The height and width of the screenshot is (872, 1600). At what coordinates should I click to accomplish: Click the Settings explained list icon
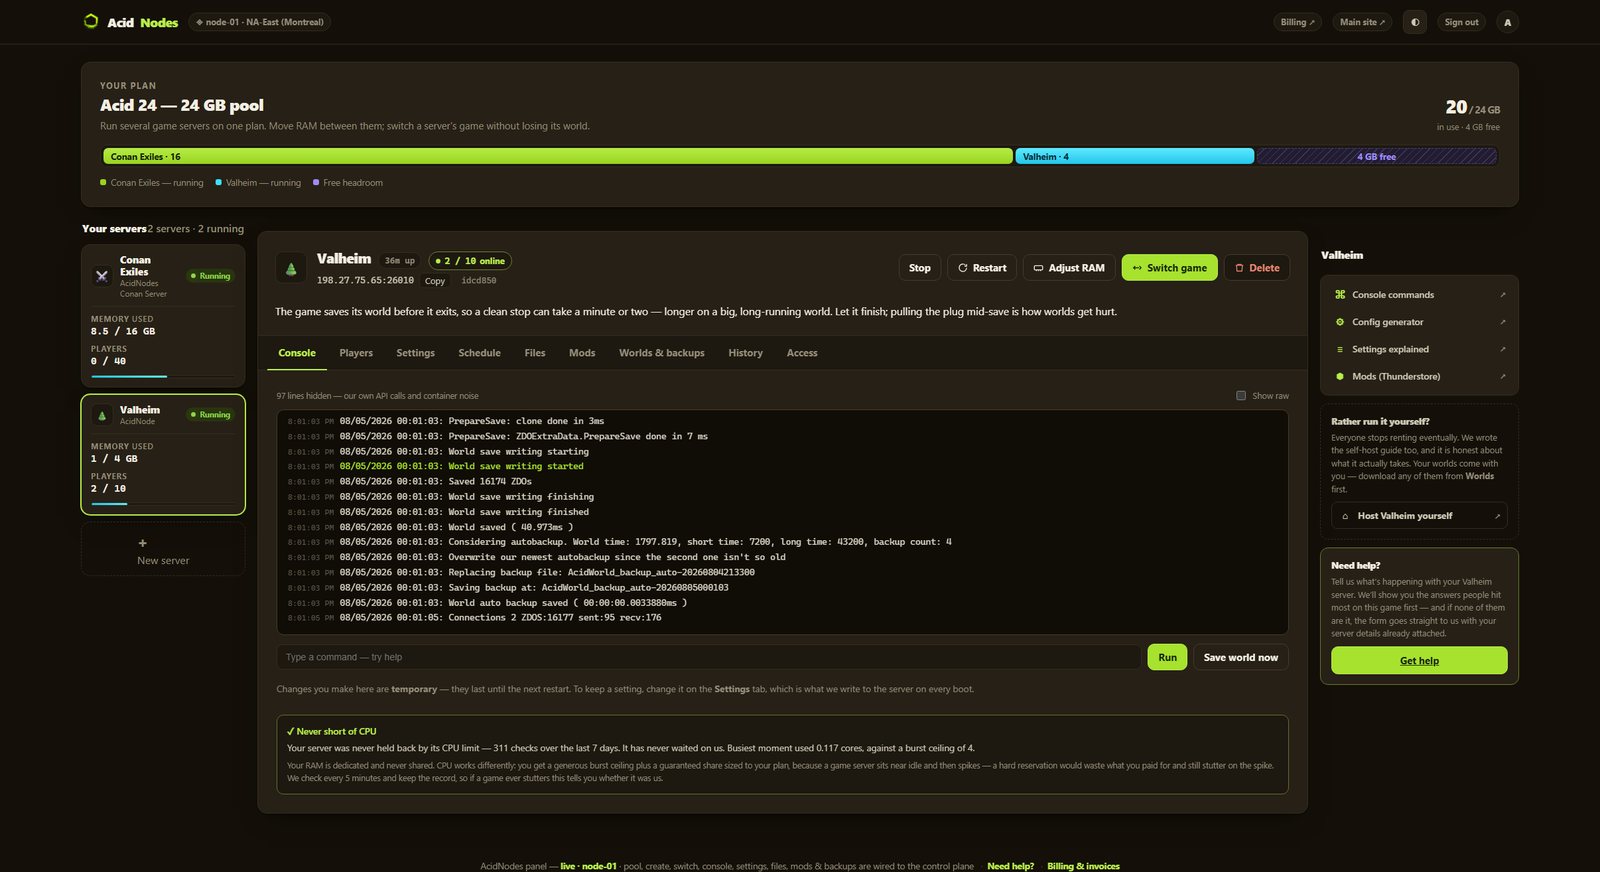(1340, 349)
